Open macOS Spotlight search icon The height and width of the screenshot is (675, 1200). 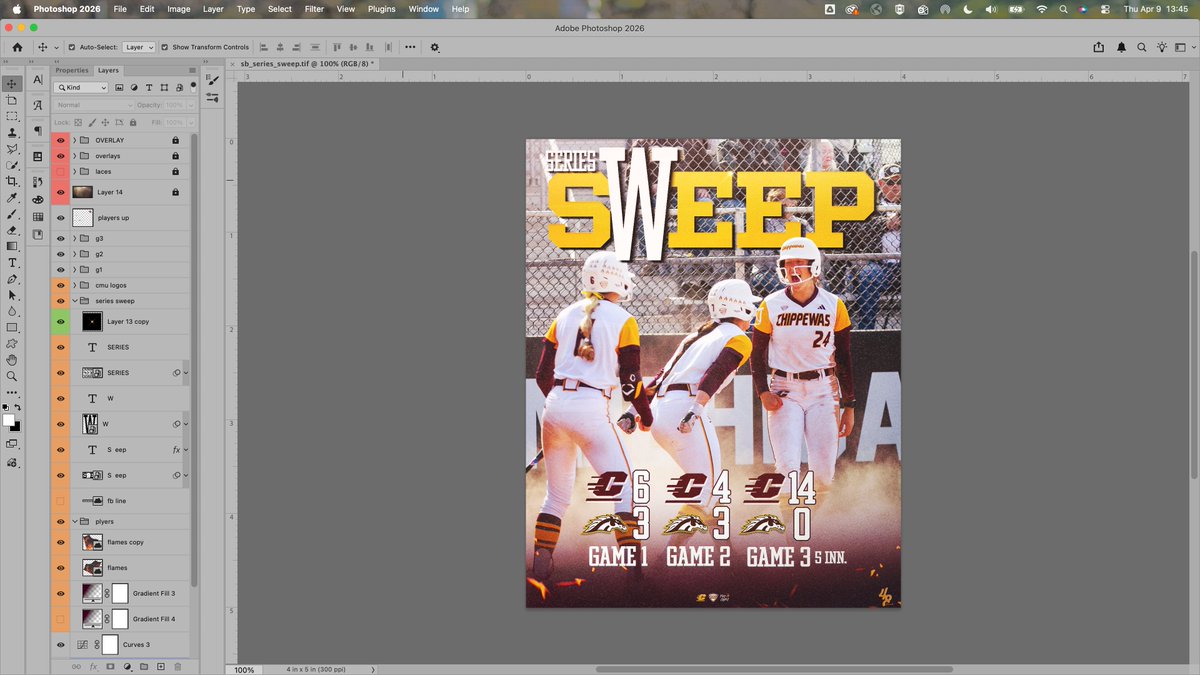pyautogui.click(x=1064, y=9)
